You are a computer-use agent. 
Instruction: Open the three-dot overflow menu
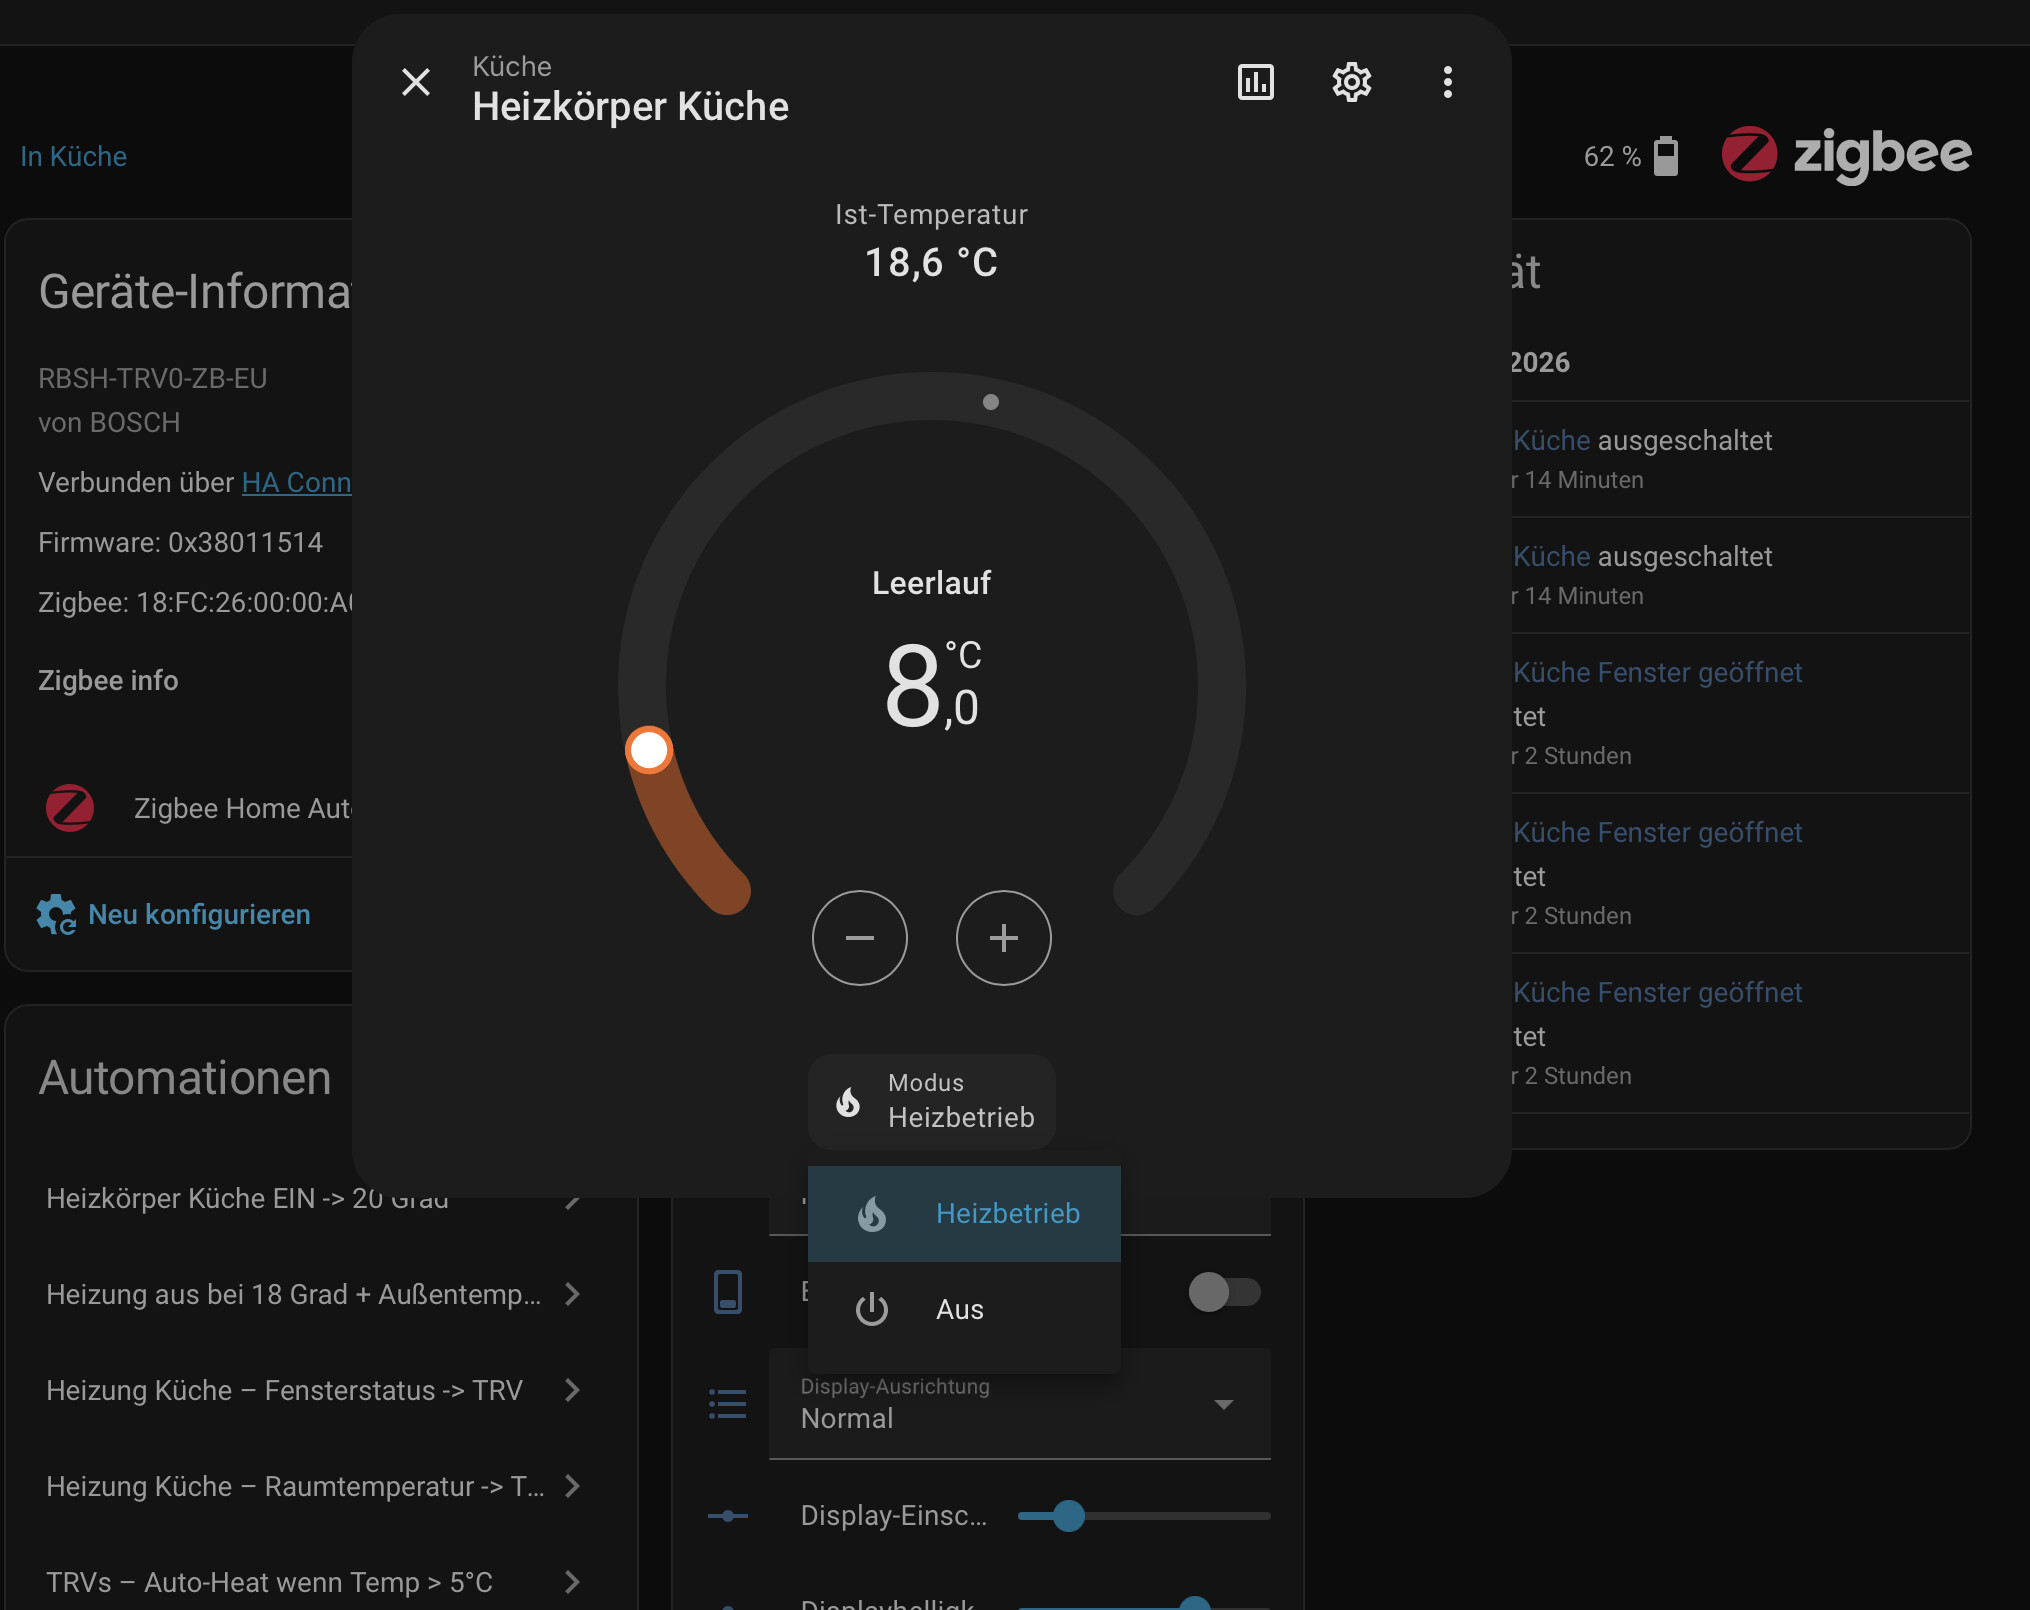(1447, 82)
